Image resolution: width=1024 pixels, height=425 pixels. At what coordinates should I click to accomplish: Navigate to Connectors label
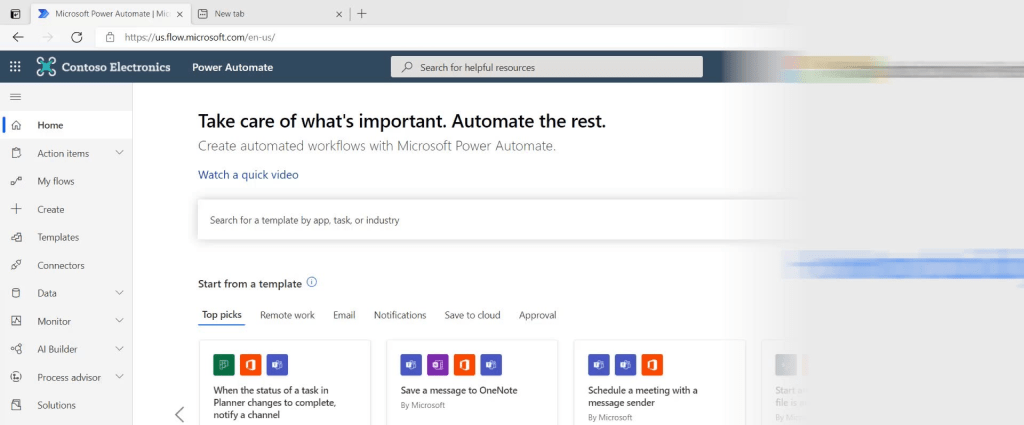pyautogui.click(x=61, y=266)
